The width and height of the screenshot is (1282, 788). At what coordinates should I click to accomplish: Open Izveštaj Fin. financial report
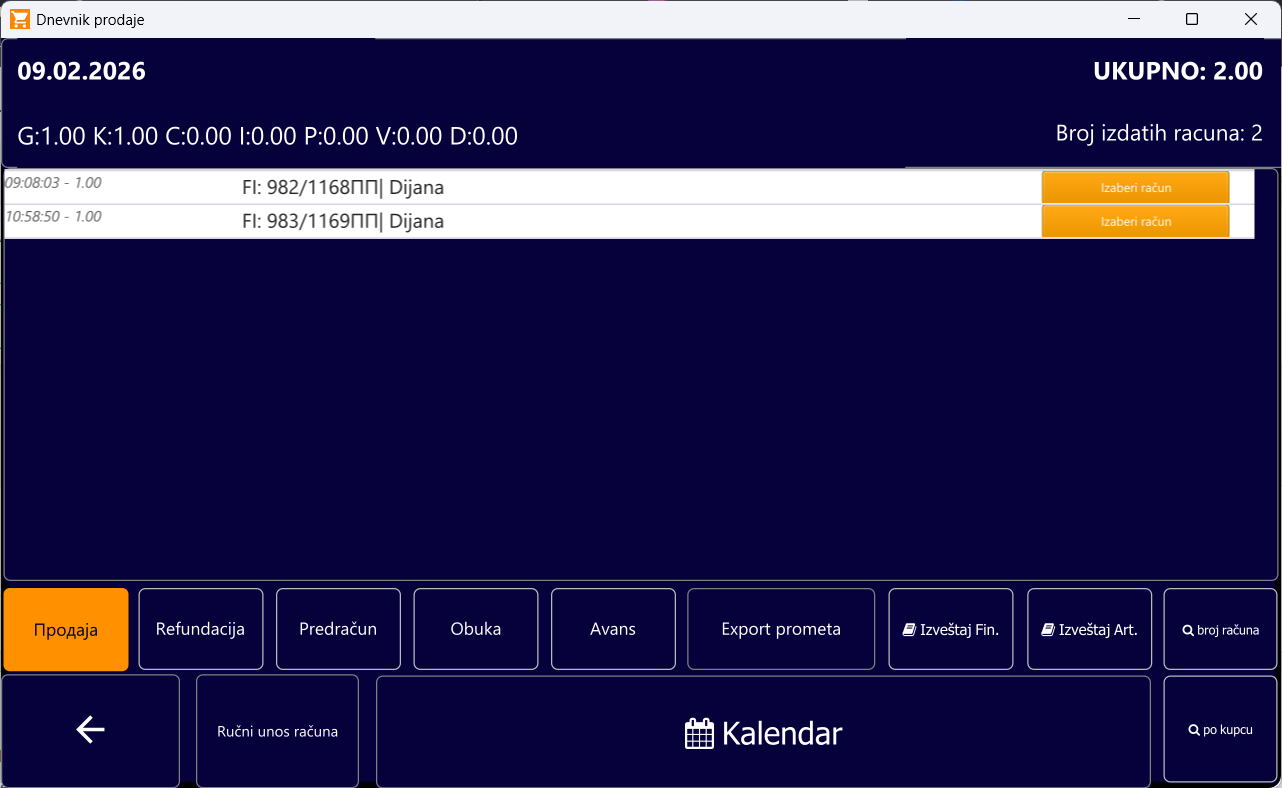tap(950, 629)
